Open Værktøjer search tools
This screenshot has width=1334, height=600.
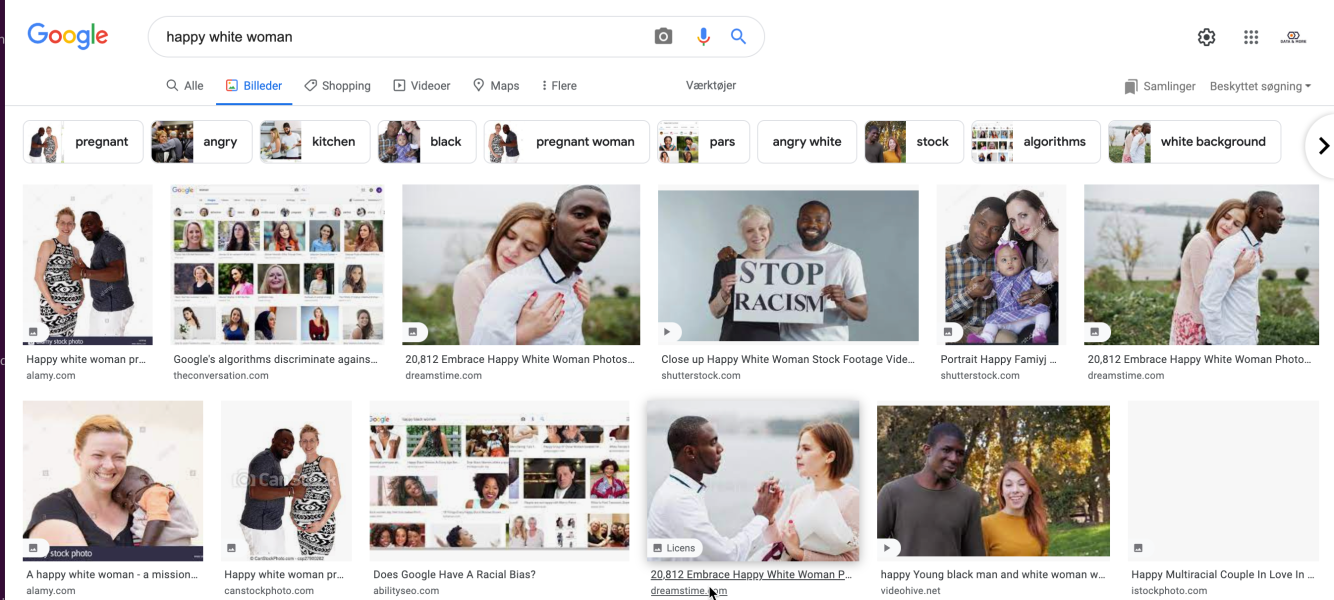click(x=711, y=85)
